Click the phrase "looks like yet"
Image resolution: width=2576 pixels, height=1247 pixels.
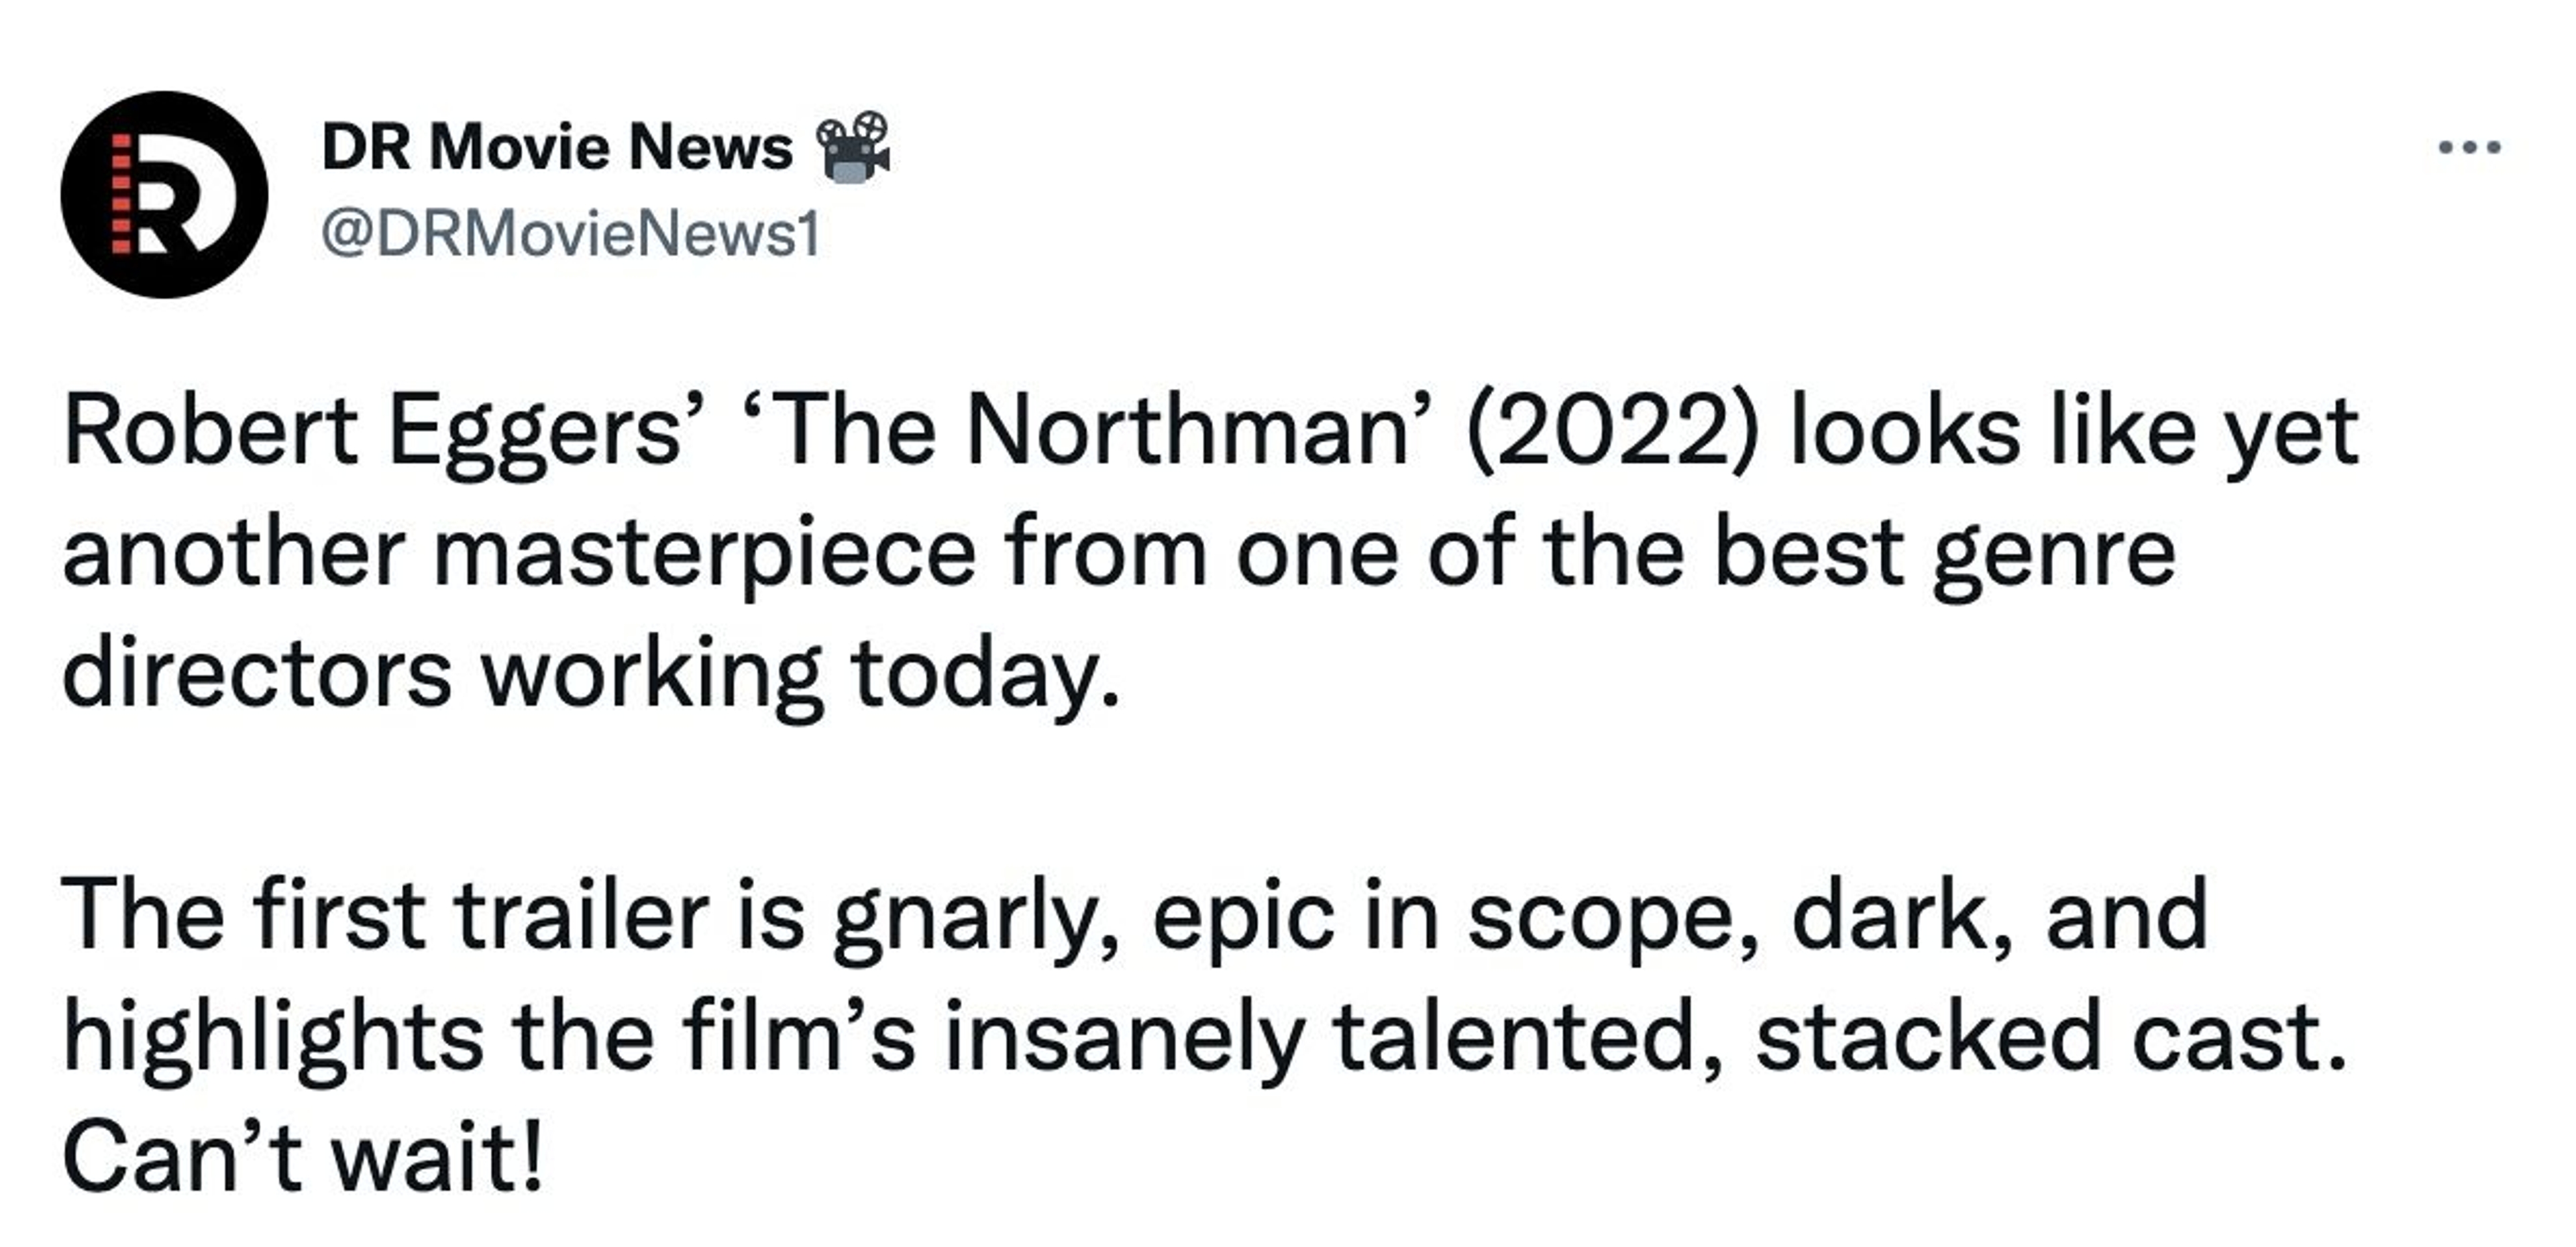(x=2074, y=432)
